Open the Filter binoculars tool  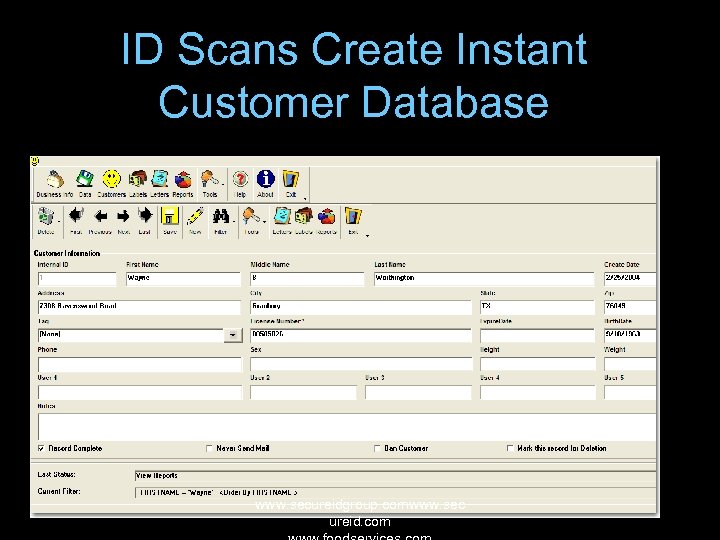pos(220,221)
